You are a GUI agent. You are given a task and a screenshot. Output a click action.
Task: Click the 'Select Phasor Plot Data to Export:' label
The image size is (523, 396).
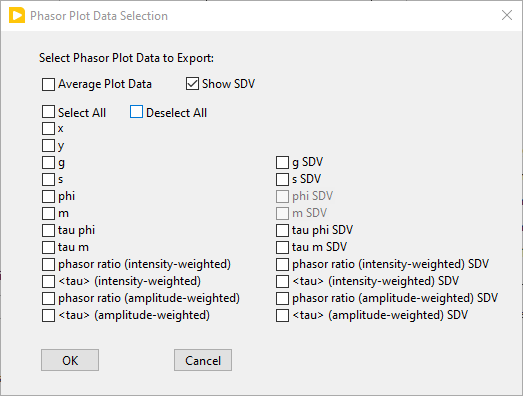point(126,58)
